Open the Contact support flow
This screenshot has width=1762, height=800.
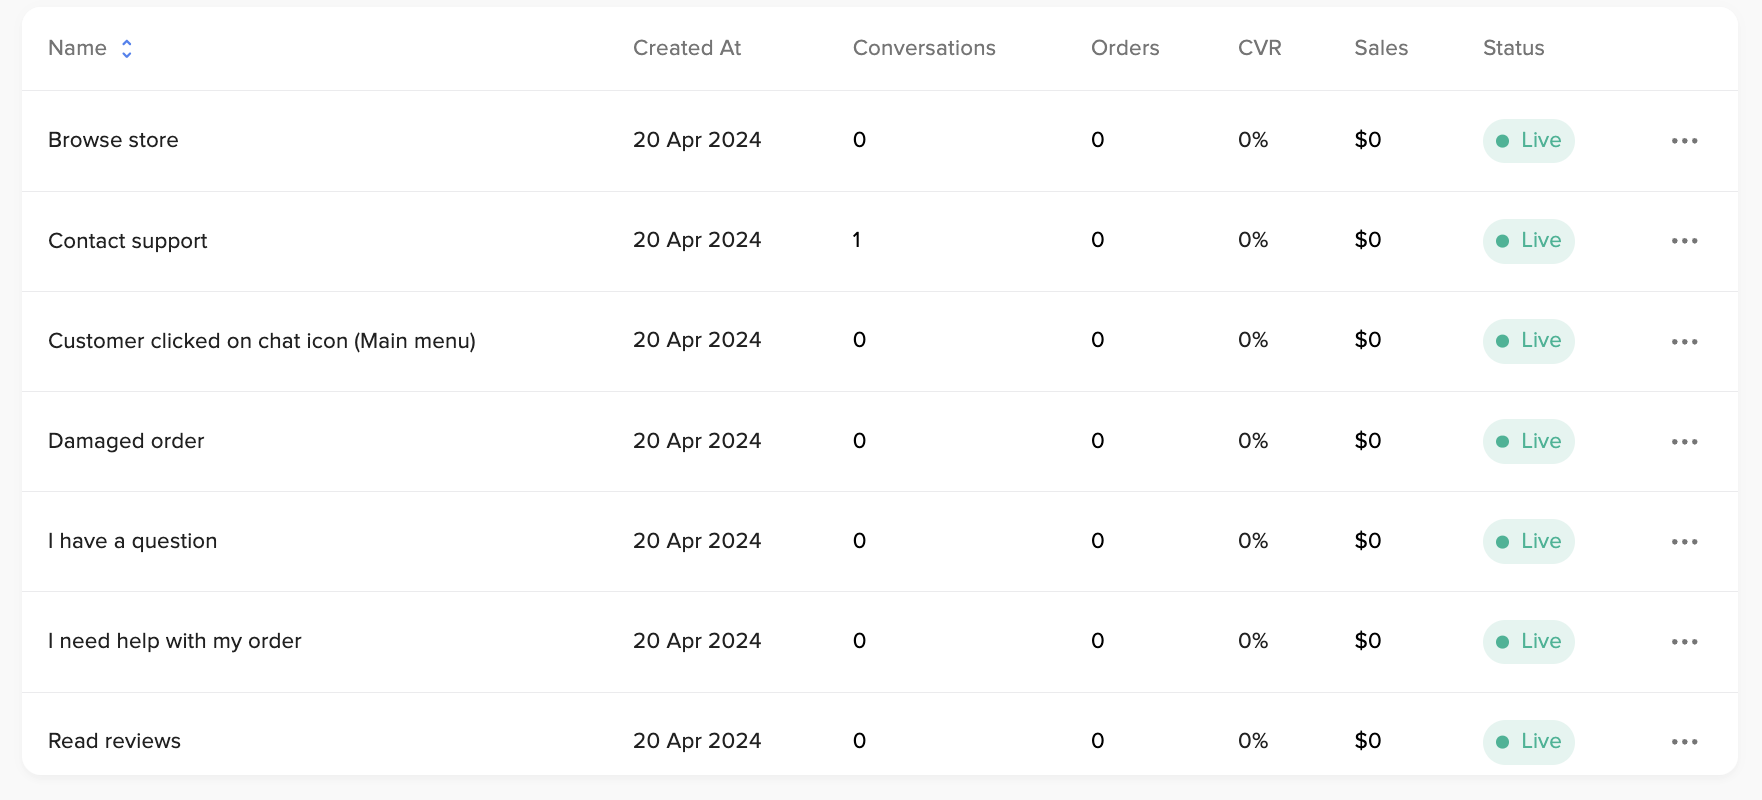click(128, 241)
